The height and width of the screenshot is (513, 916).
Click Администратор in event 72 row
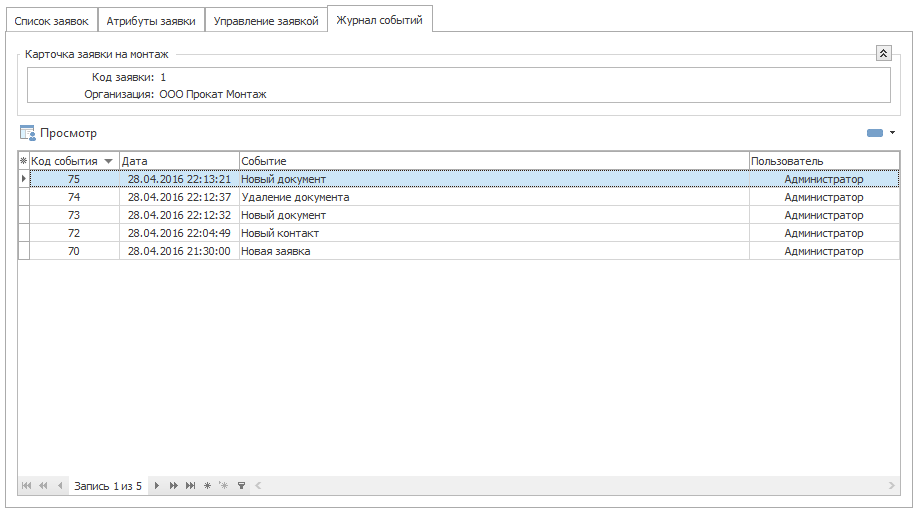(824, 233)
